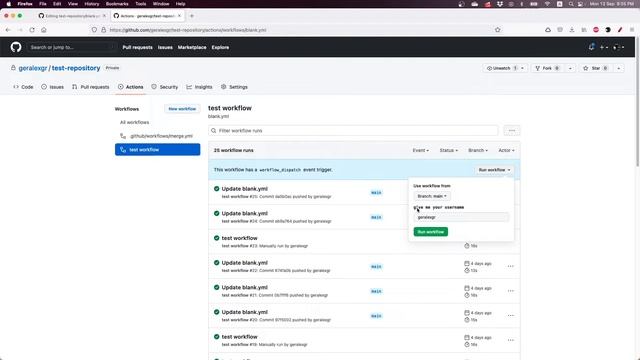Switch to Editing test-repository browser tab

pos(72,16)
